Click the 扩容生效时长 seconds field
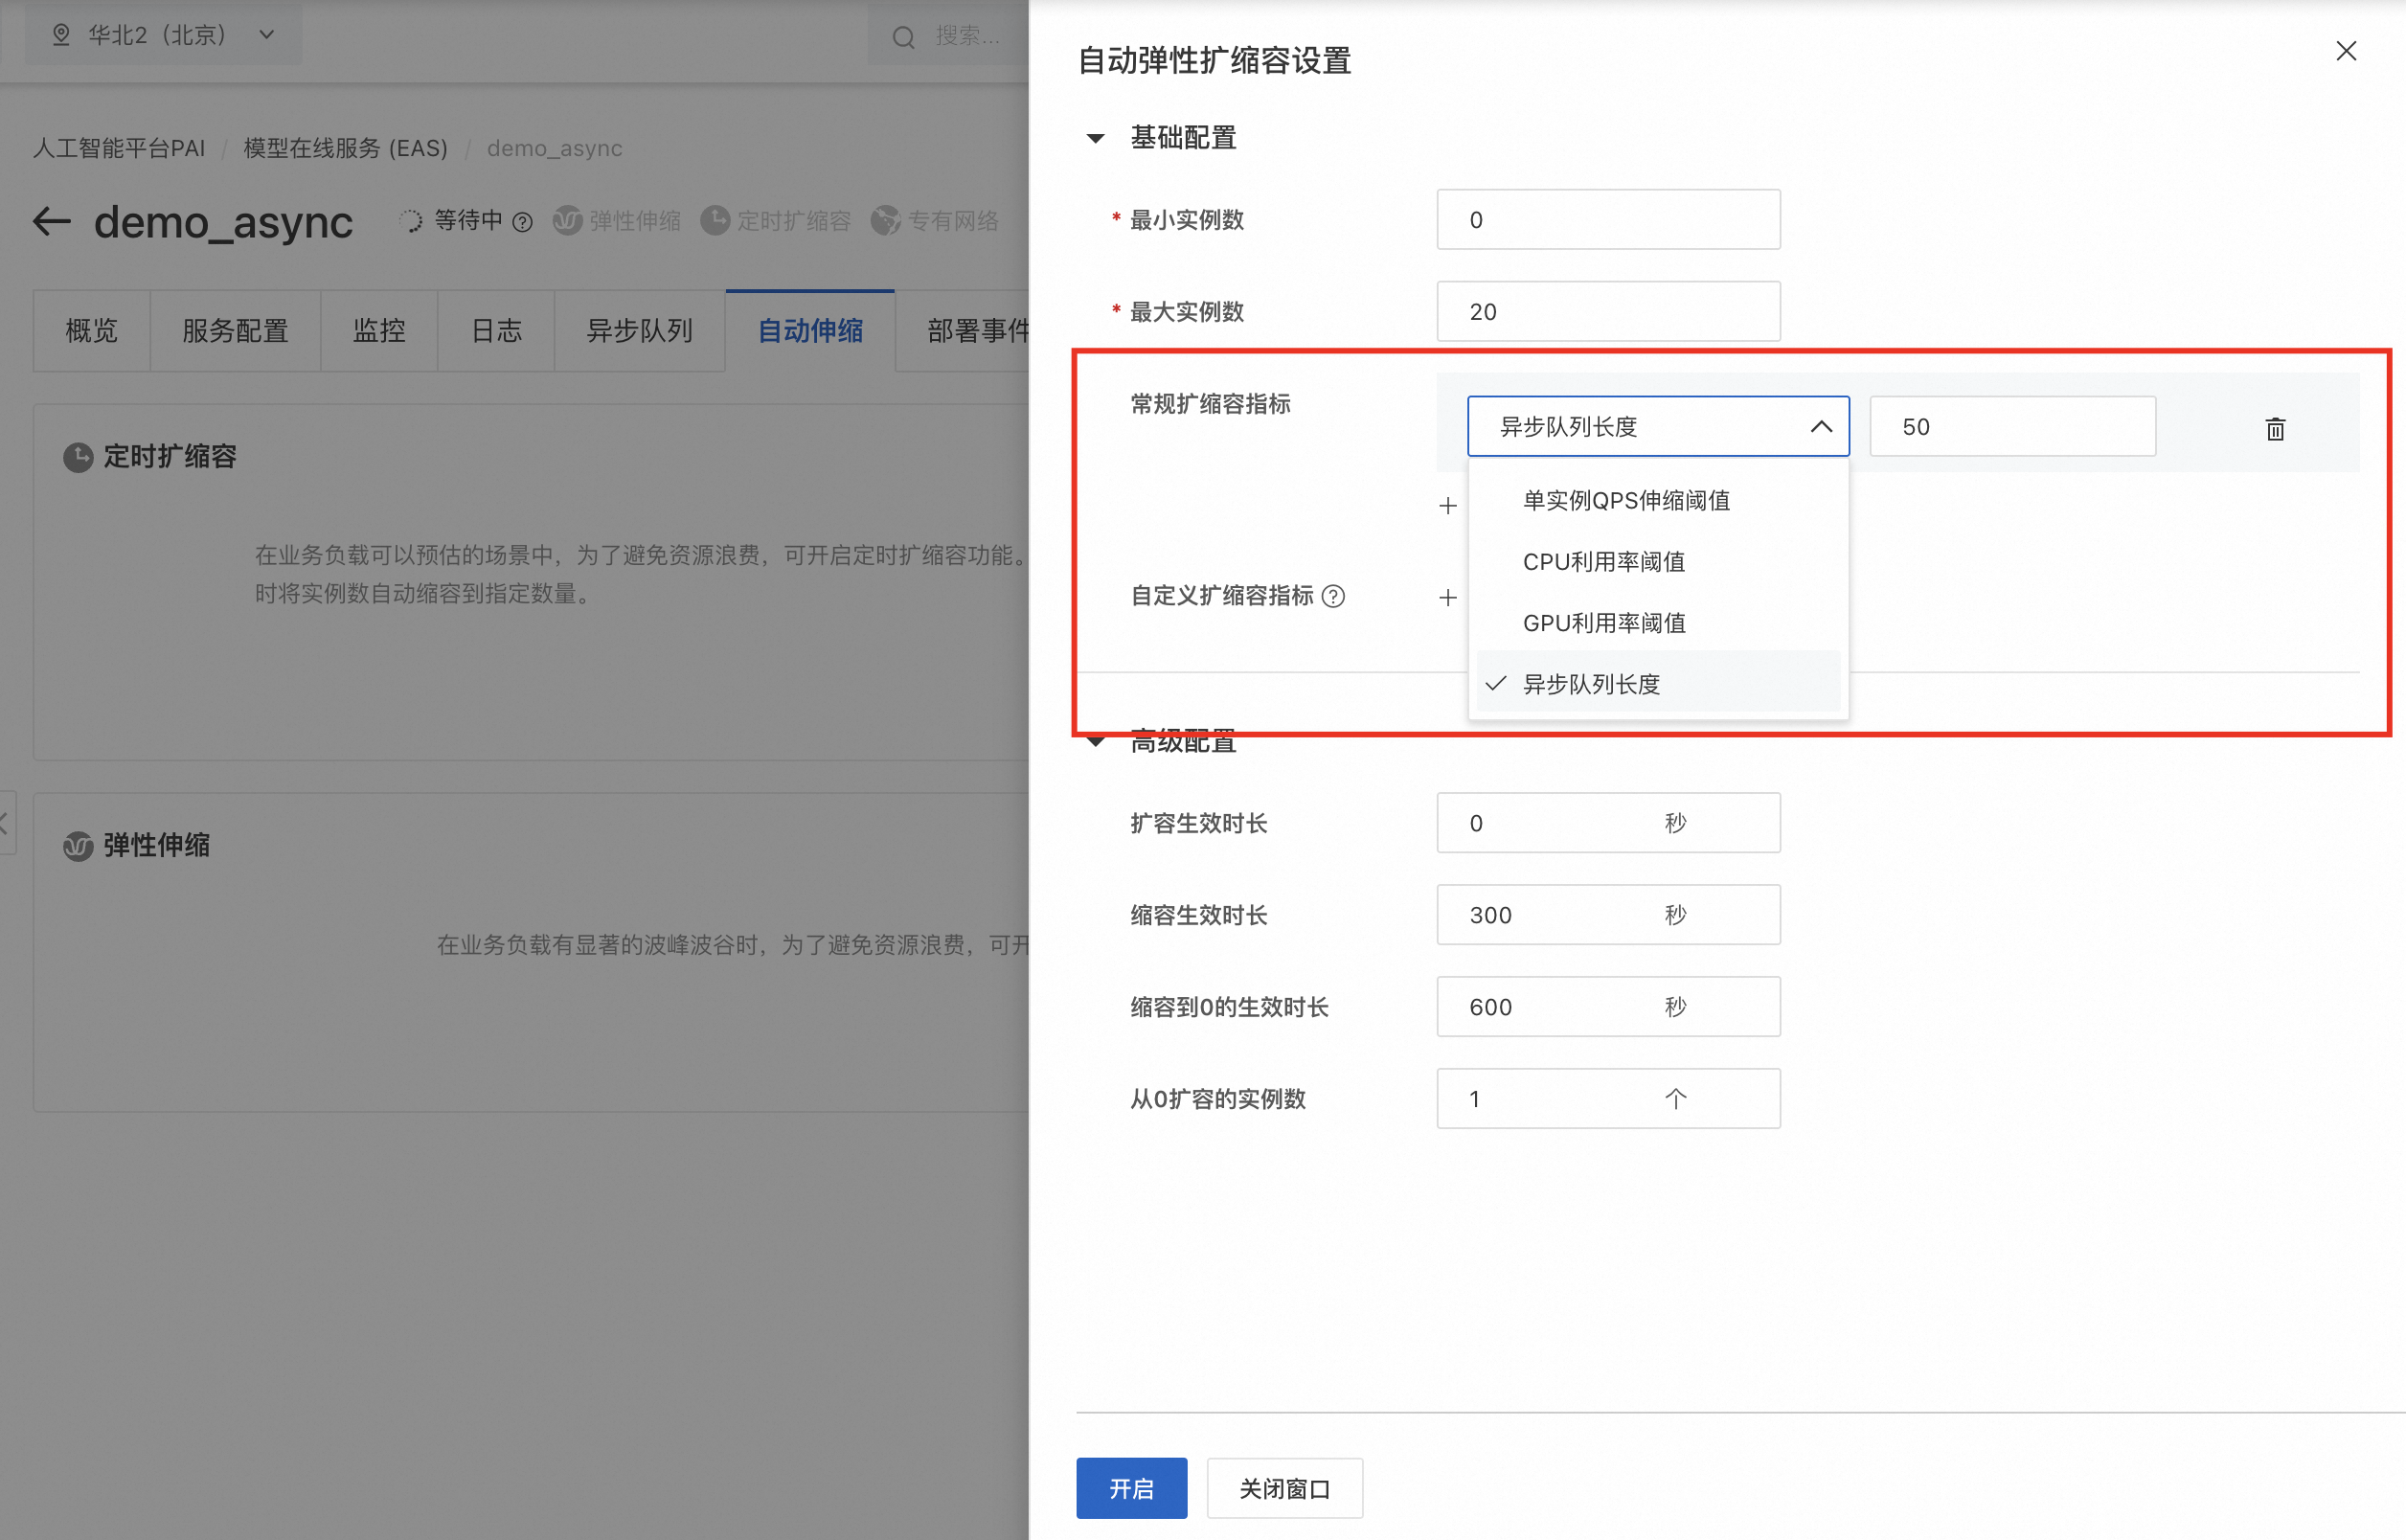 [x=1608, y=822]
